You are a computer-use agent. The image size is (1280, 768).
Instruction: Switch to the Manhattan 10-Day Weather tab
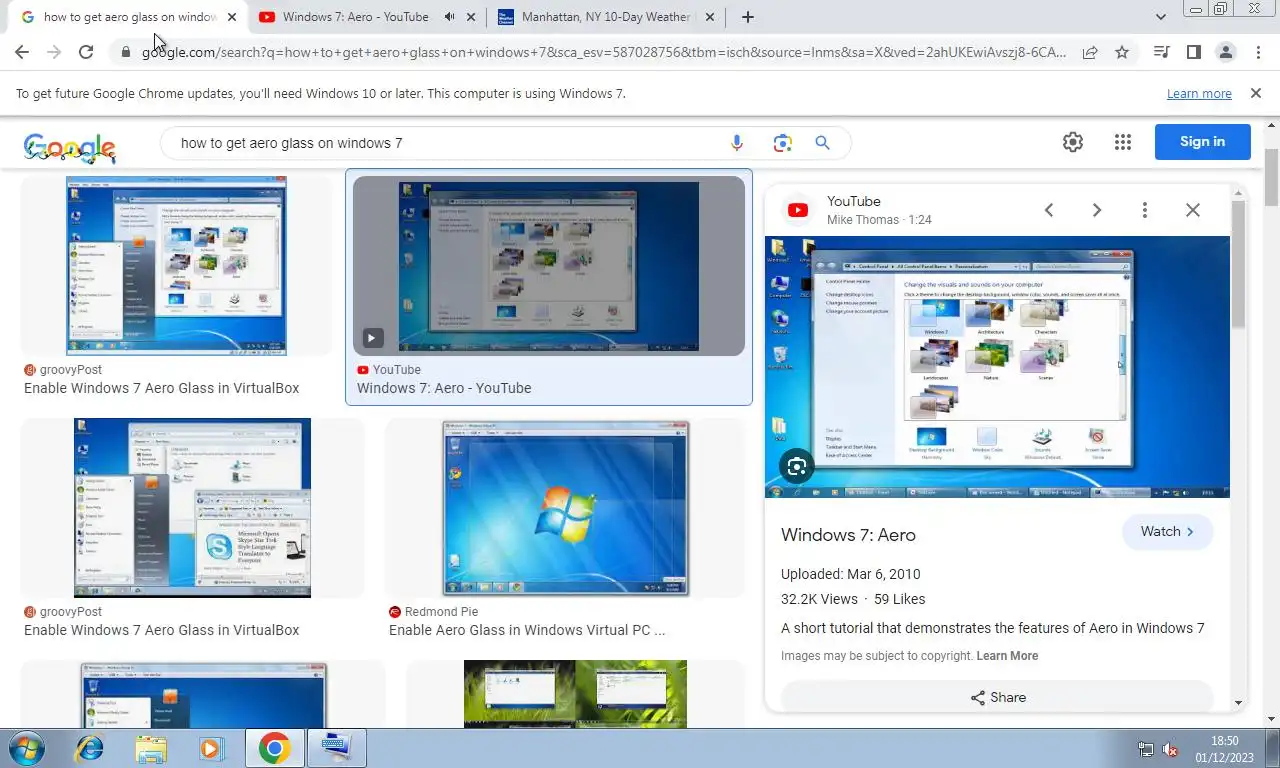point(605,17)
